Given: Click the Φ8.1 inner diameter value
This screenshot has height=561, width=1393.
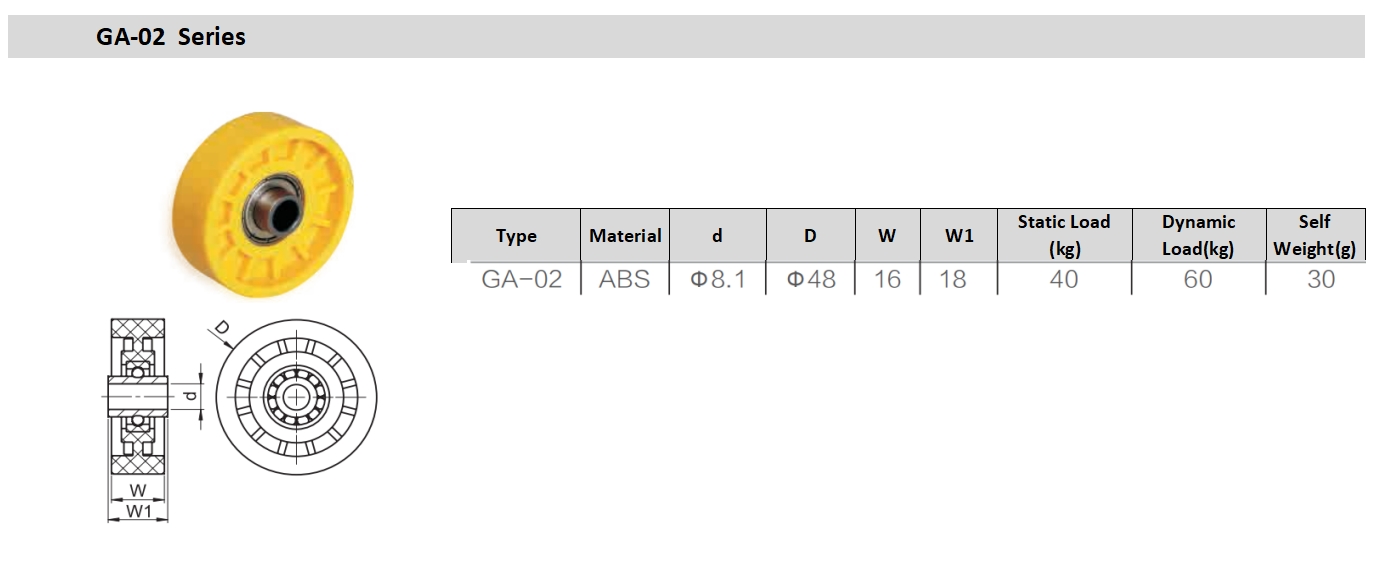Looking at the screenshot, I should pyautogui.click(x=718, y=279).
